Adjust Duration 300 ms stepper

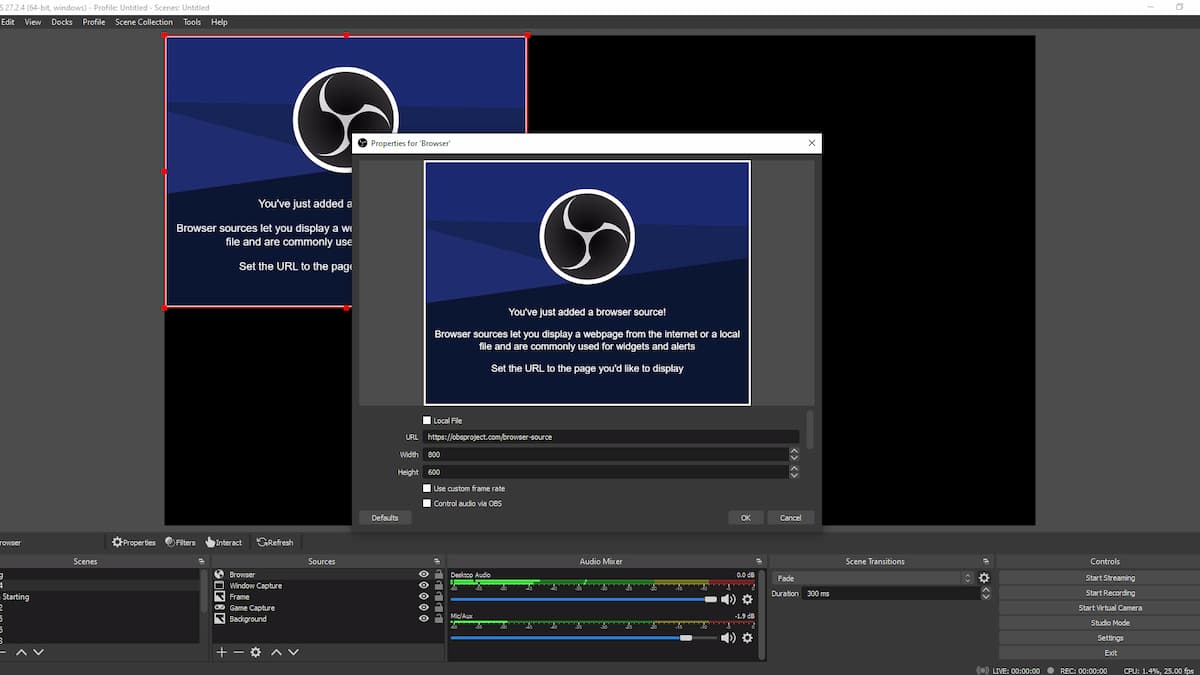click(x=986, y=593)
